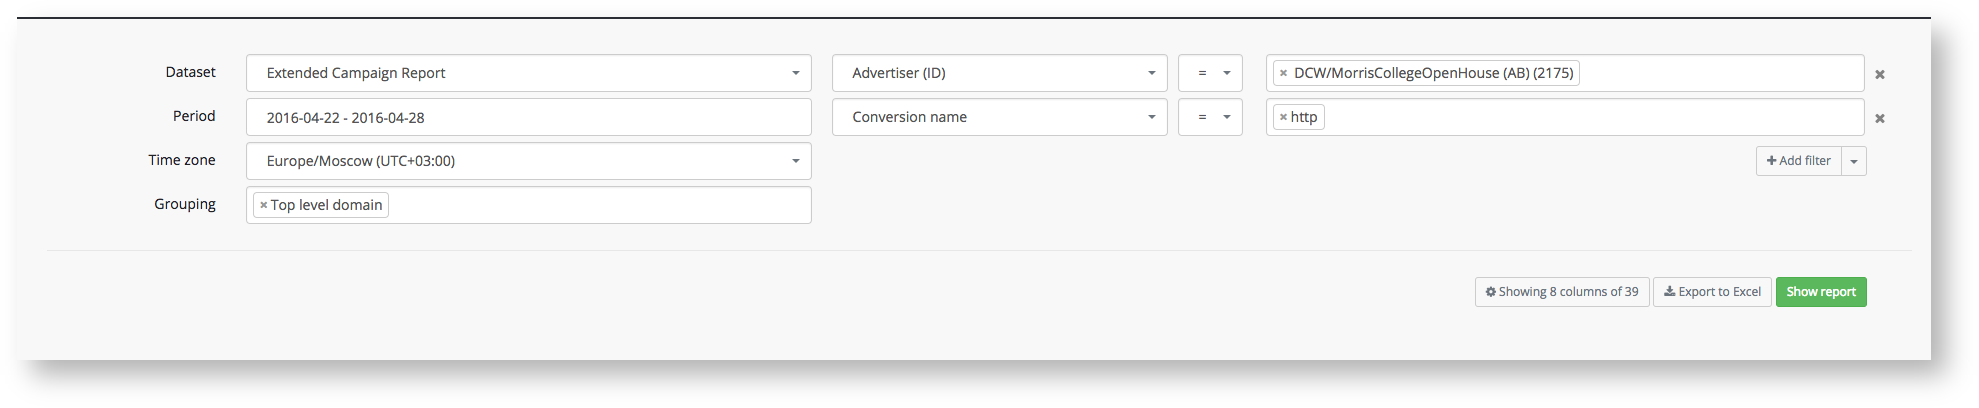The height and width of the screenshot is (408, 1979).
Task: Open the Conversion name filter field dropdown
Action: (x=999, y=117)
